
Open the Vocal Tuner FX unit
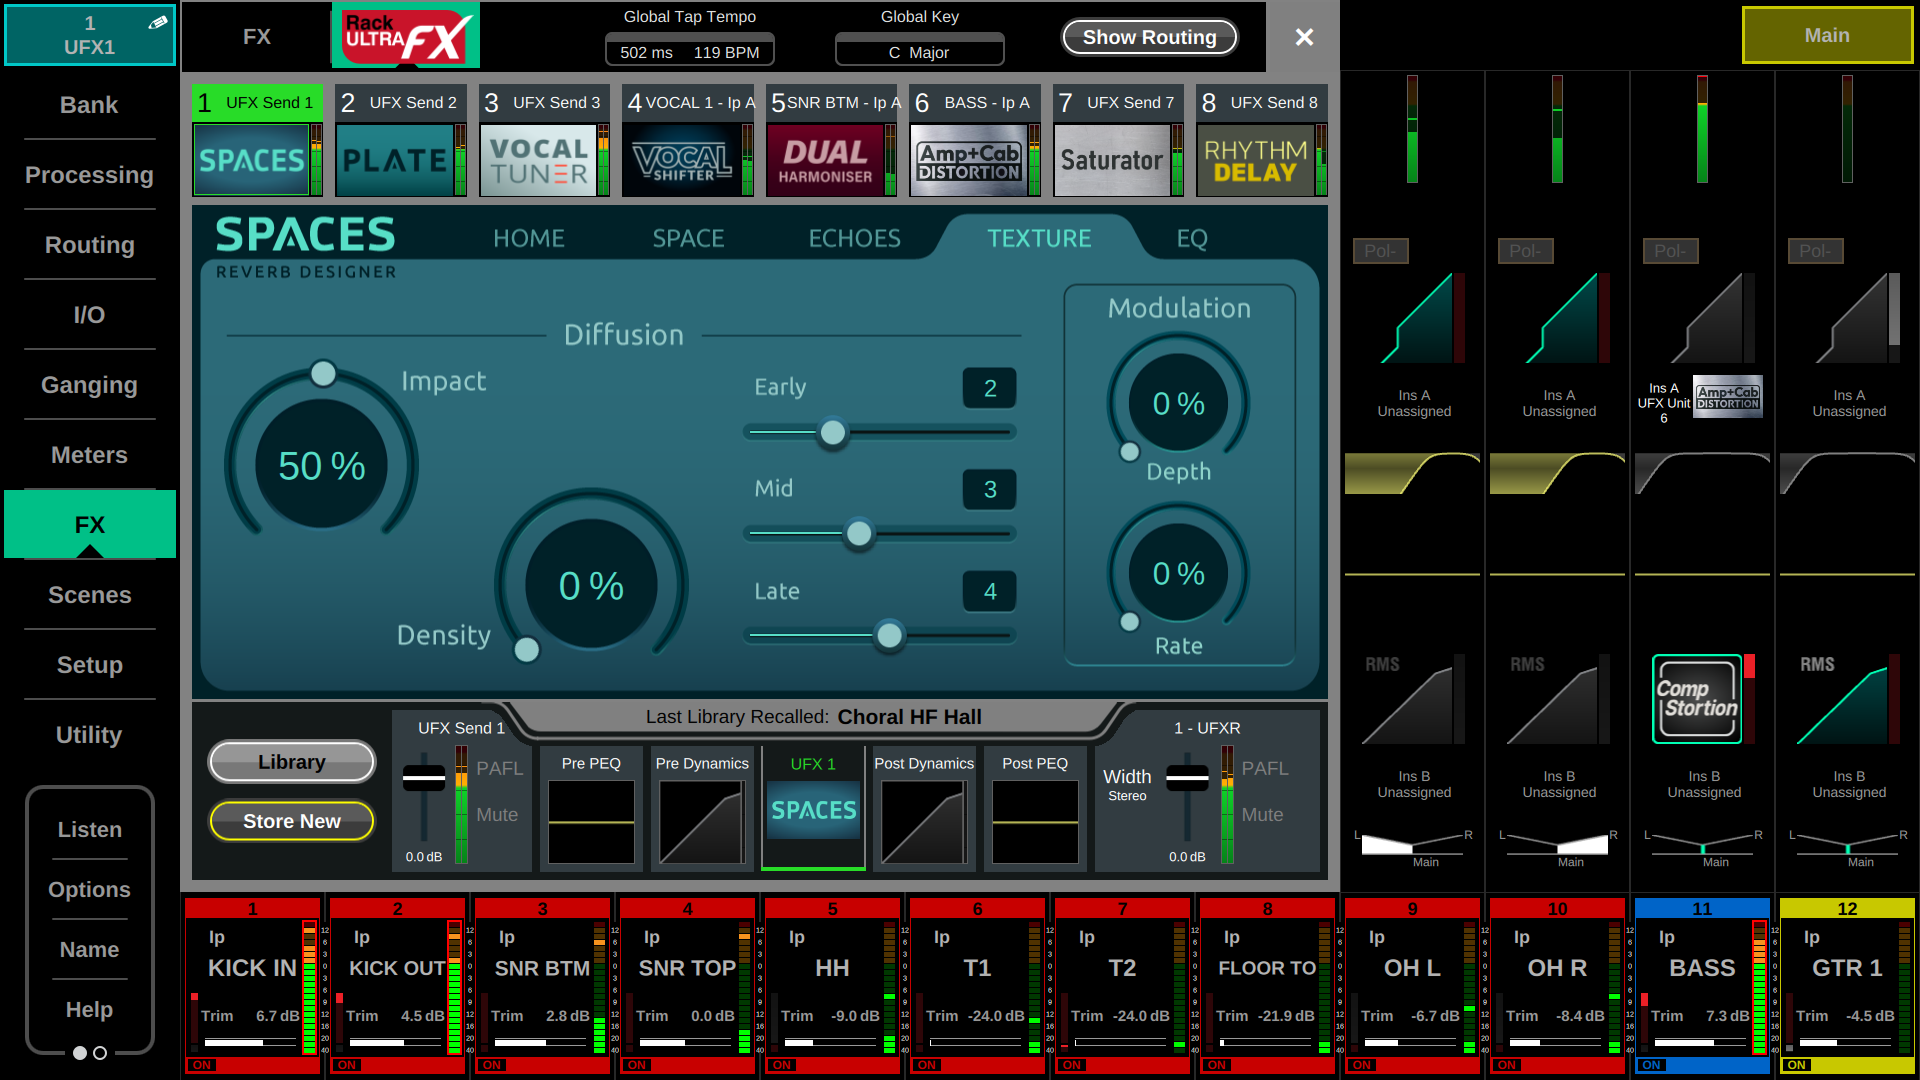538,160
